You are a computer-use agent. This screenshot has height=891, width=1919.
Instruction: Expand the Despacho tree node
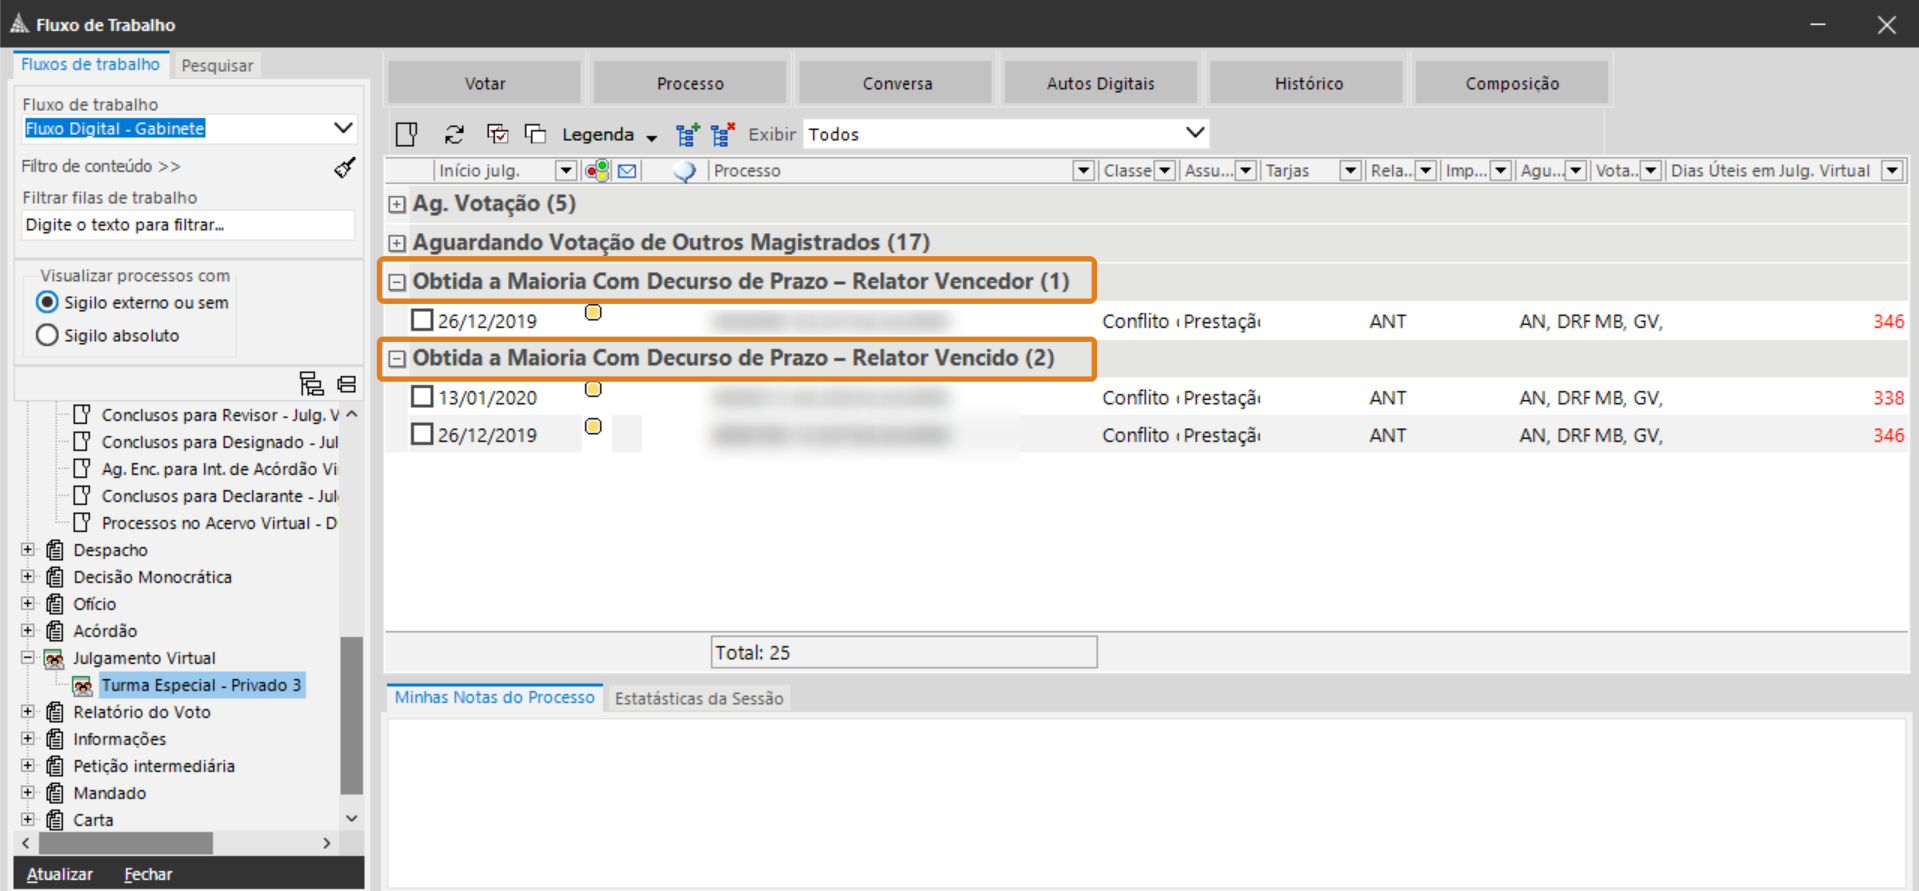tap(28, 549)
